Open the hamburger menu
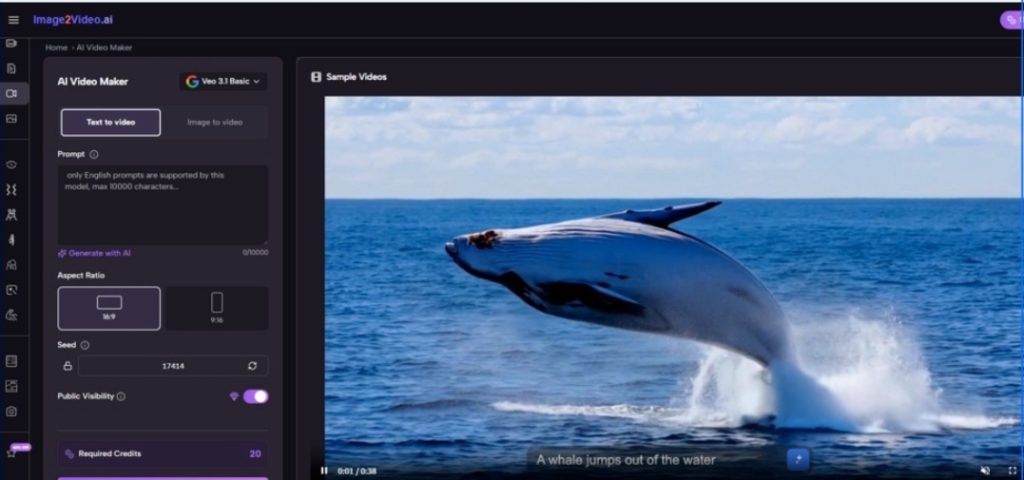The width and height of the screenshot is (1024, 480). coord(13,20)
